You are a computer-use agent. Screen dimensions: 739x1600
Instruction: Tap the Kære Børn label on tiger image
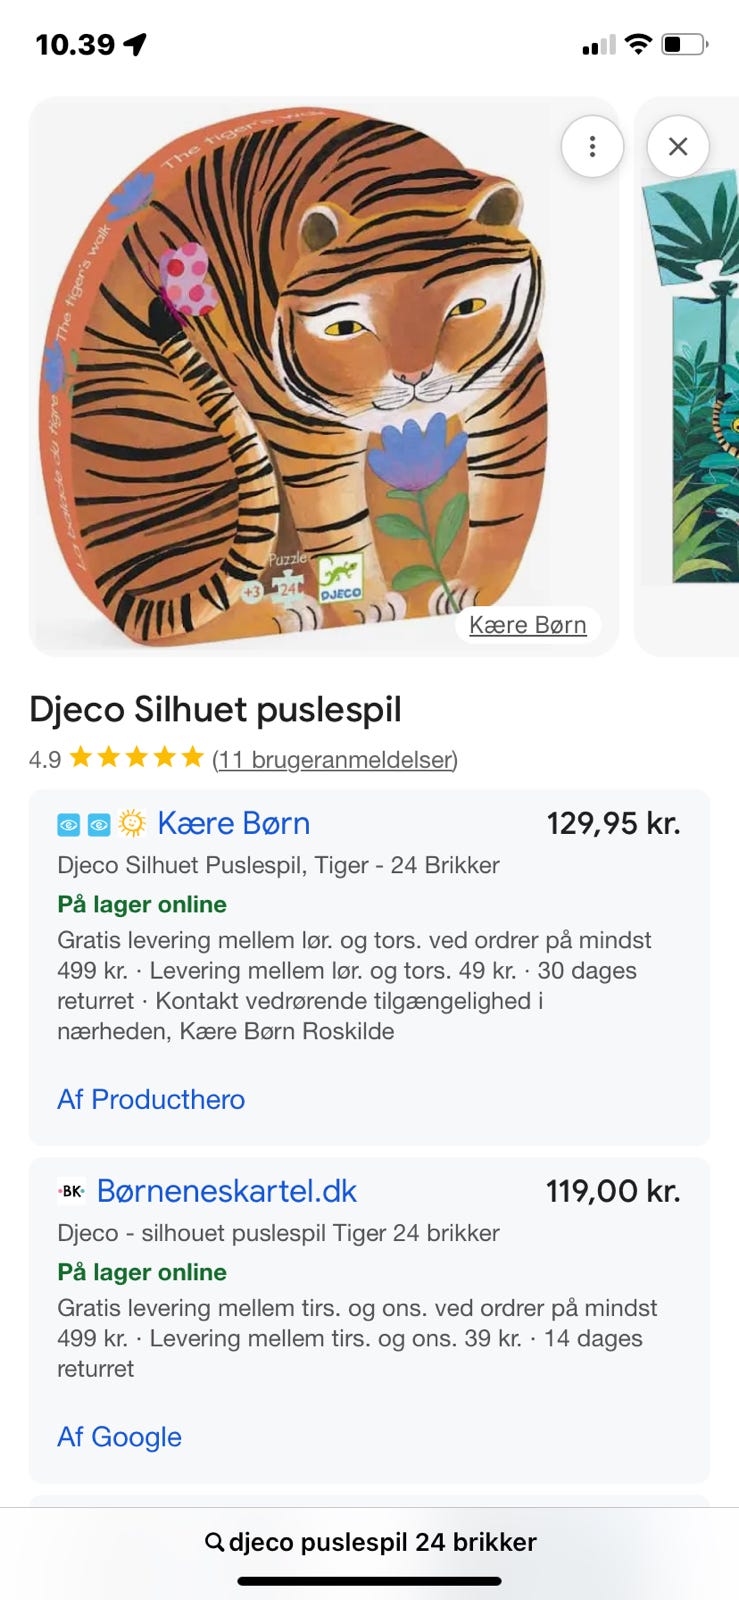coord(527,625)
